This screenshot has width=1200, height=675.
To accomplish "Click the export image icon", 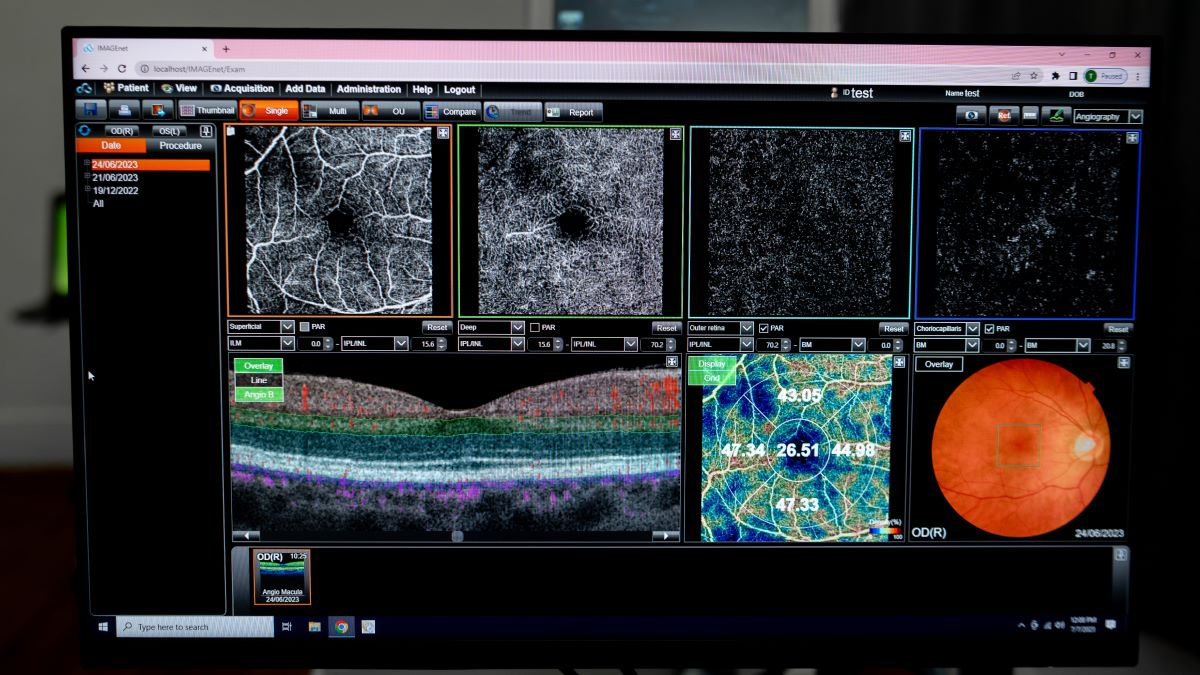I will point(158,111).
